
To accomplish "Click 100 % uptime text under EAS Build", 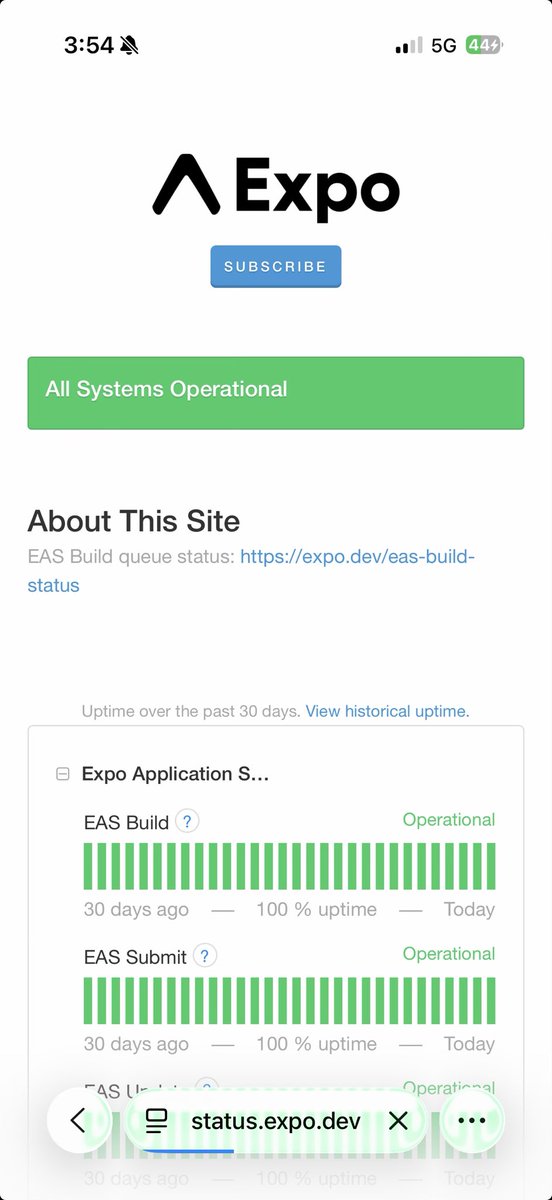I will (317, 910).
